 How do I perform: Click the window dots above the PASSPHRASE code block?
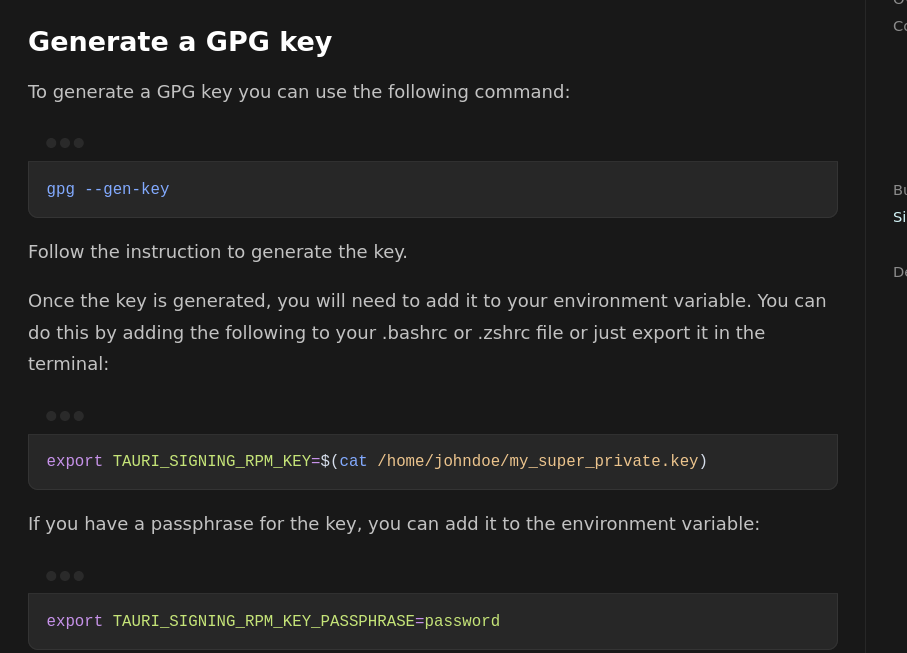pyautogui.click(x=65, y=576)
